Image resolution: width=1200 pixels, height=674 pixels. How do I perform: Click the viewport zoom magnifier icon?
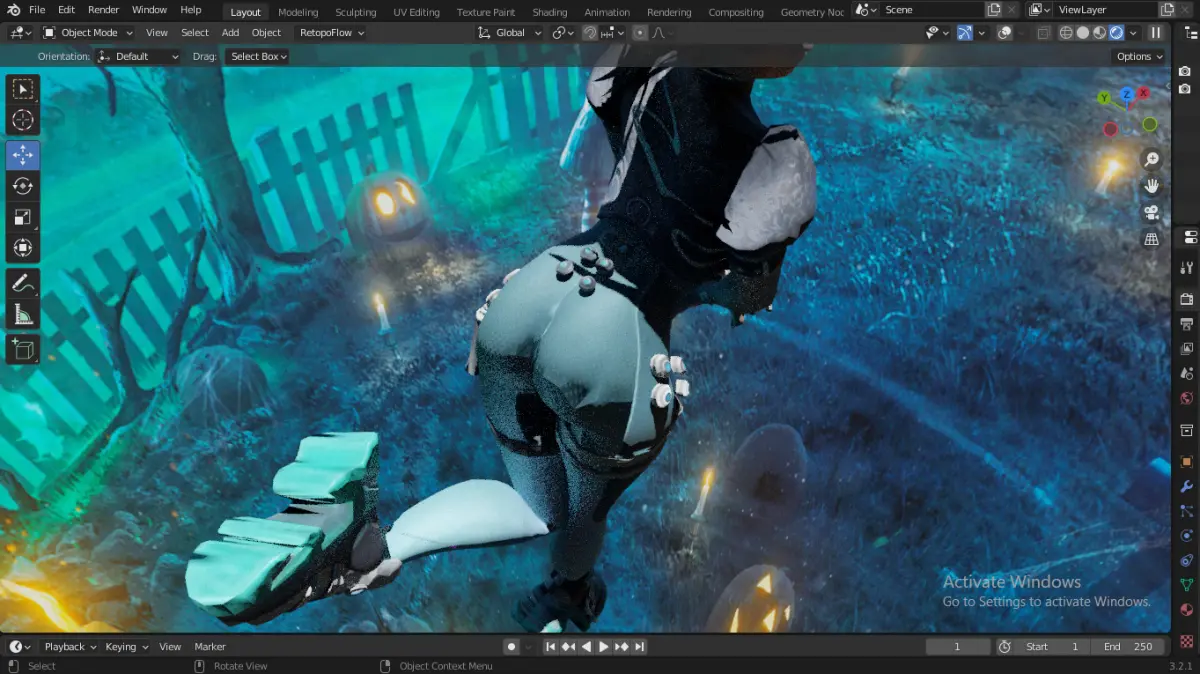[x=1151, y=160]
